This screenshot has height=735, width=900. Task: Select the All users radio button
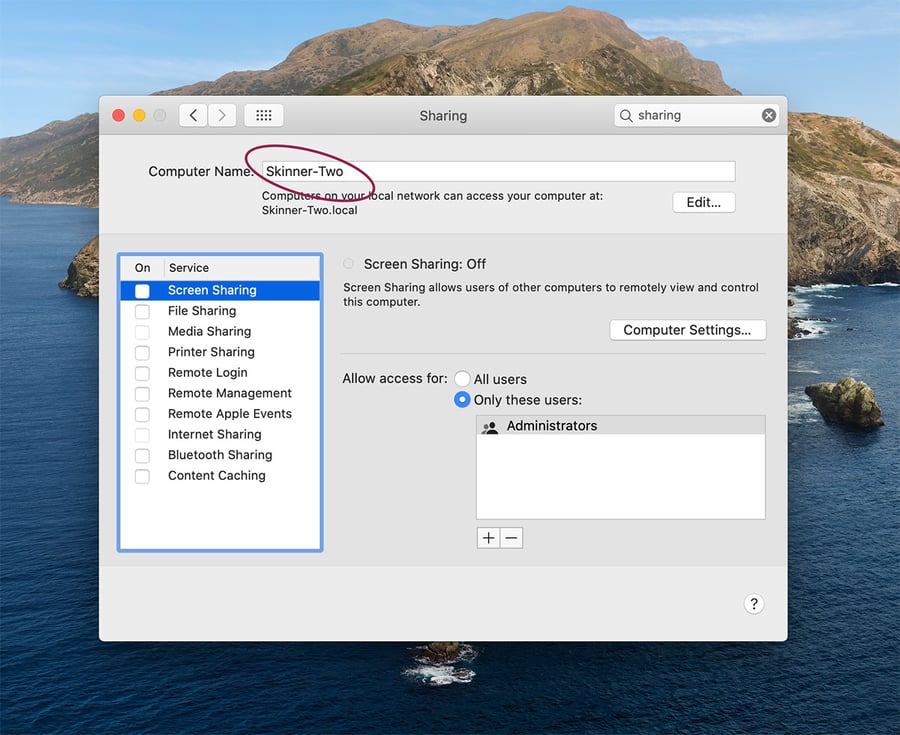[462, 378]
